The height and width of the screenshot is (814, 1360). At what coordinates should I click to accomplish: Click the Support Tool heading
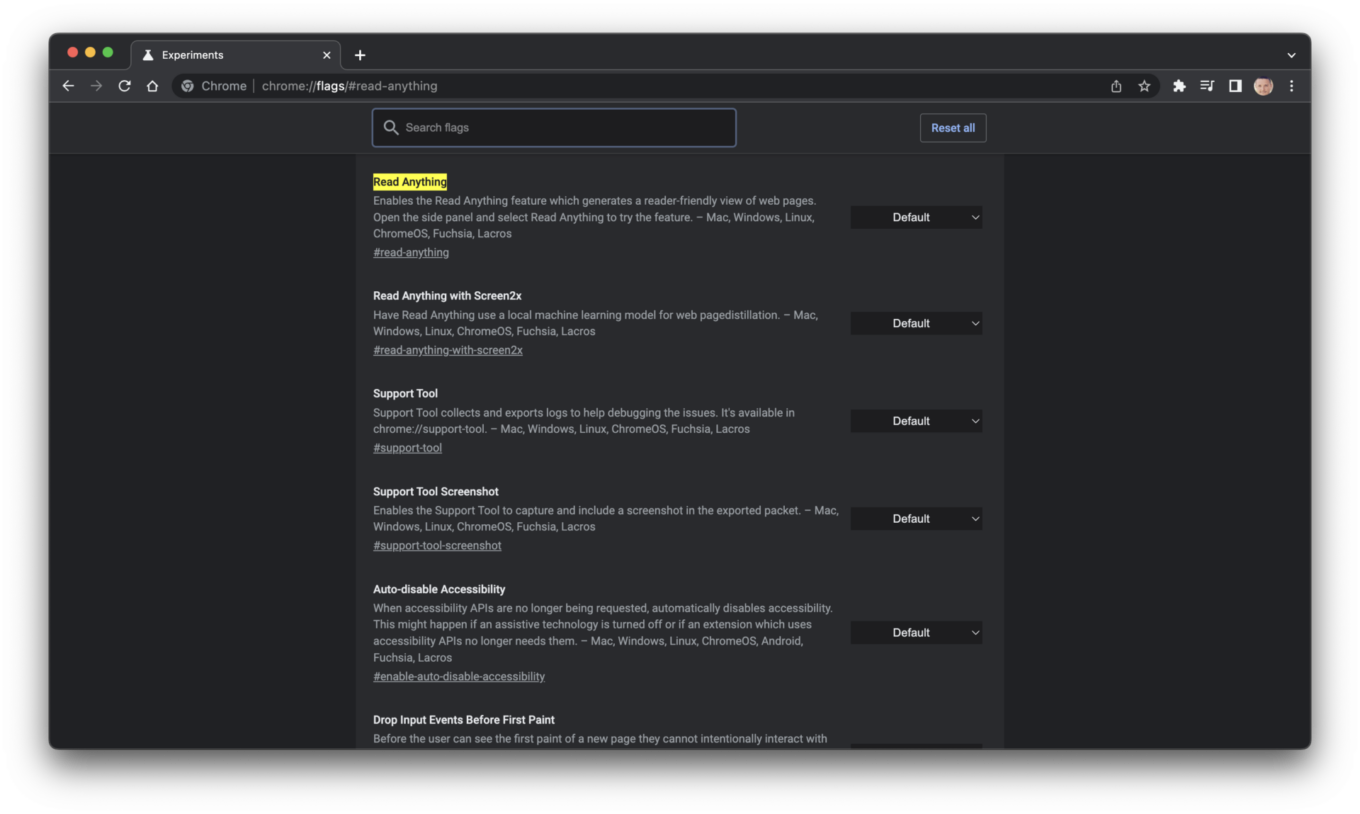pyautogui.click(x=405, y=394)
